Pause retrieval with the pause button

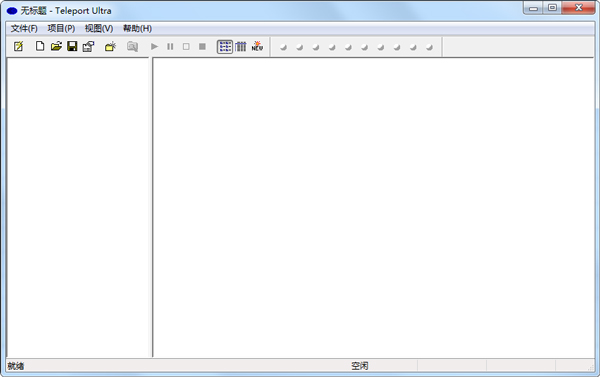pyautogui.click(x=170, y=46)
